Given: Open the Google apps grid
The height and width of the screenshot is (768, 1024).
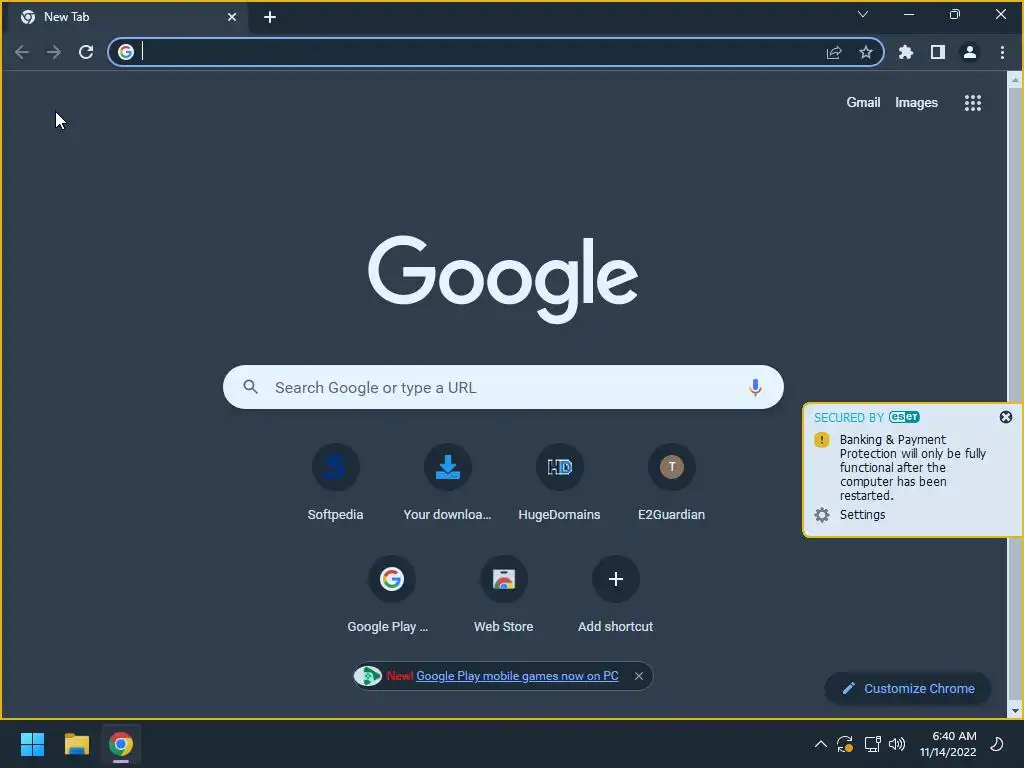Looking at the screenshot, I should click(973, 103).
